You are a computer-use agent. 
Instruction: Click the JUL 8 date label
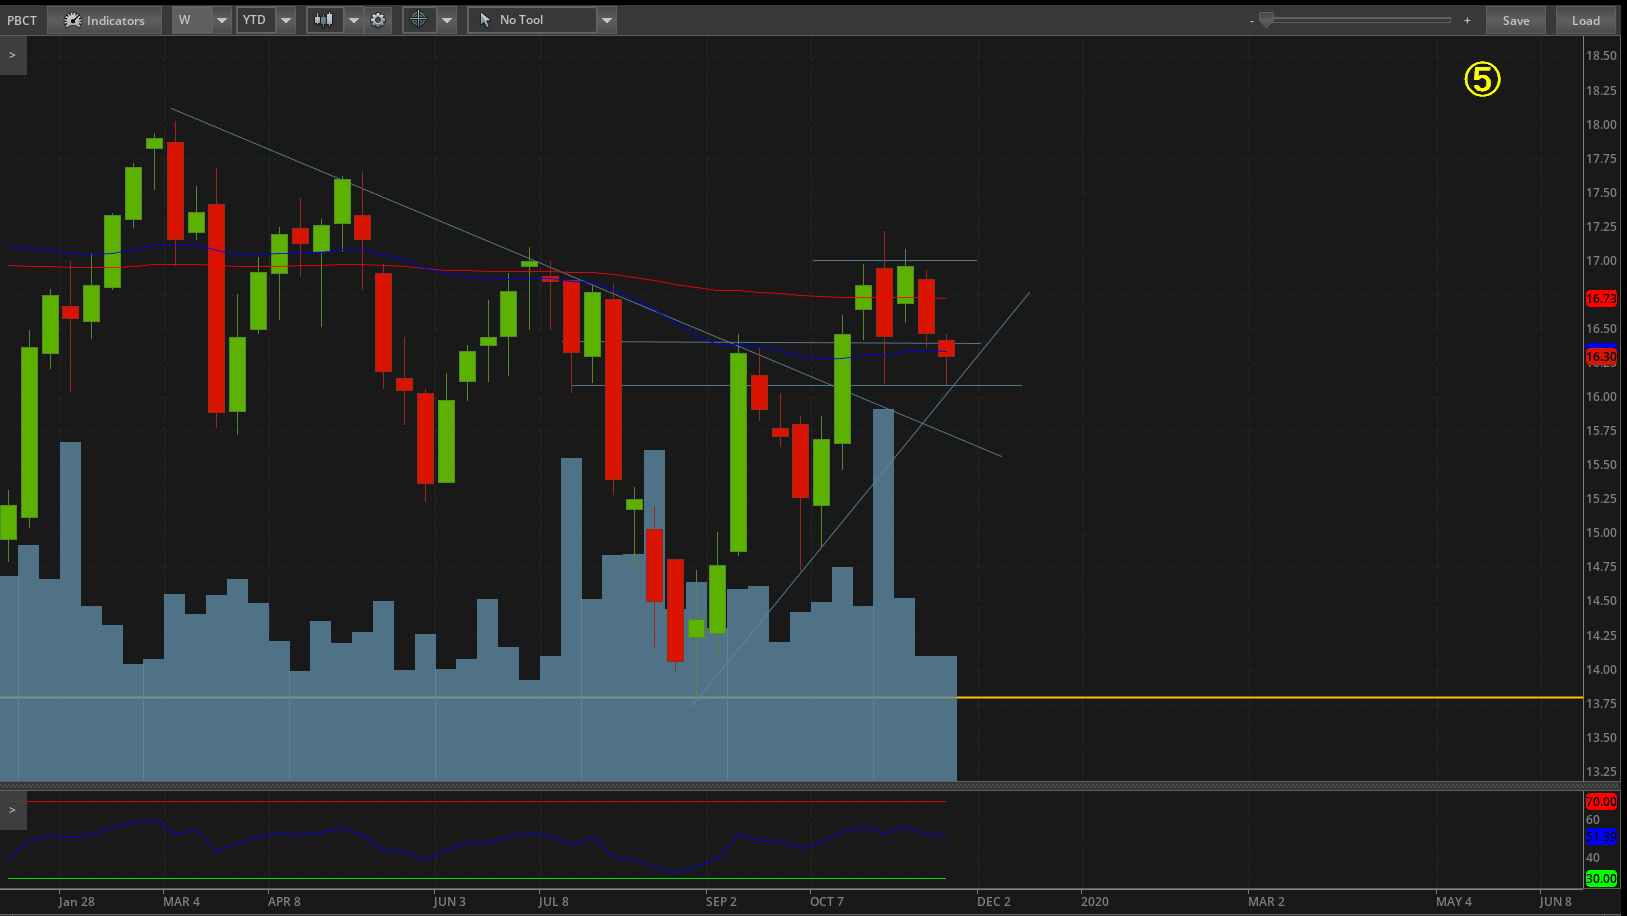coord(553,902)
